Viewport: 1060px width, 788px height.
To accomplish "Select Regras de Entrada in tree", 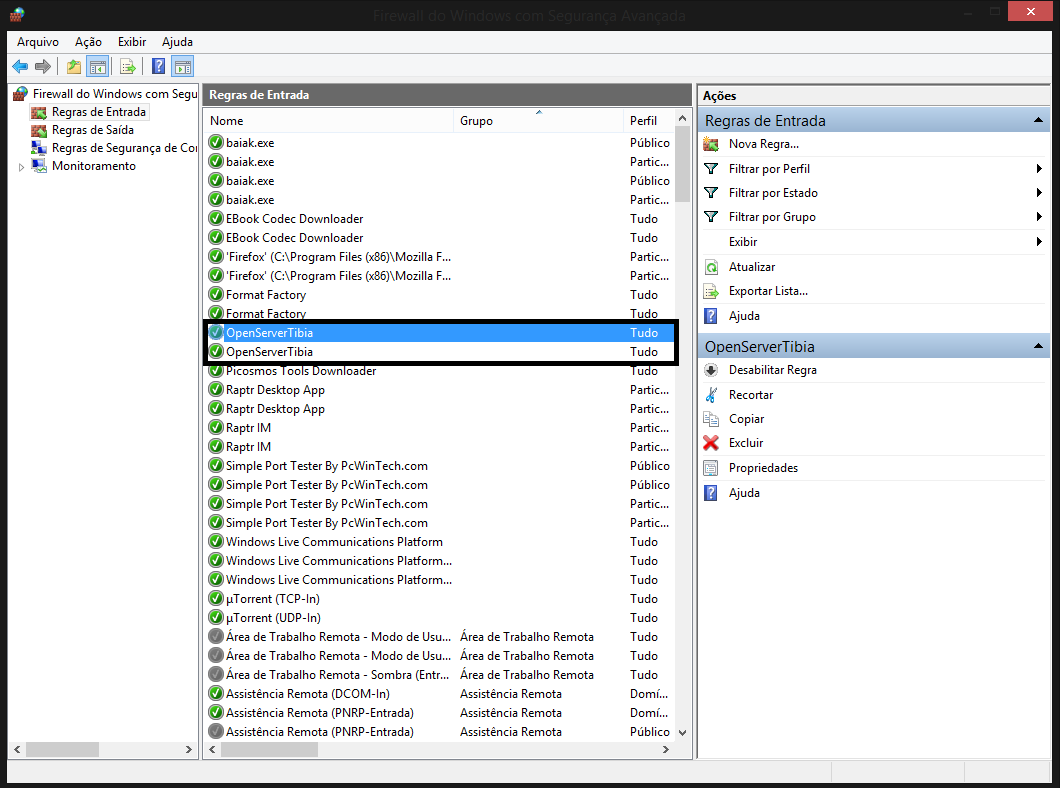I will tap(99, 112).
